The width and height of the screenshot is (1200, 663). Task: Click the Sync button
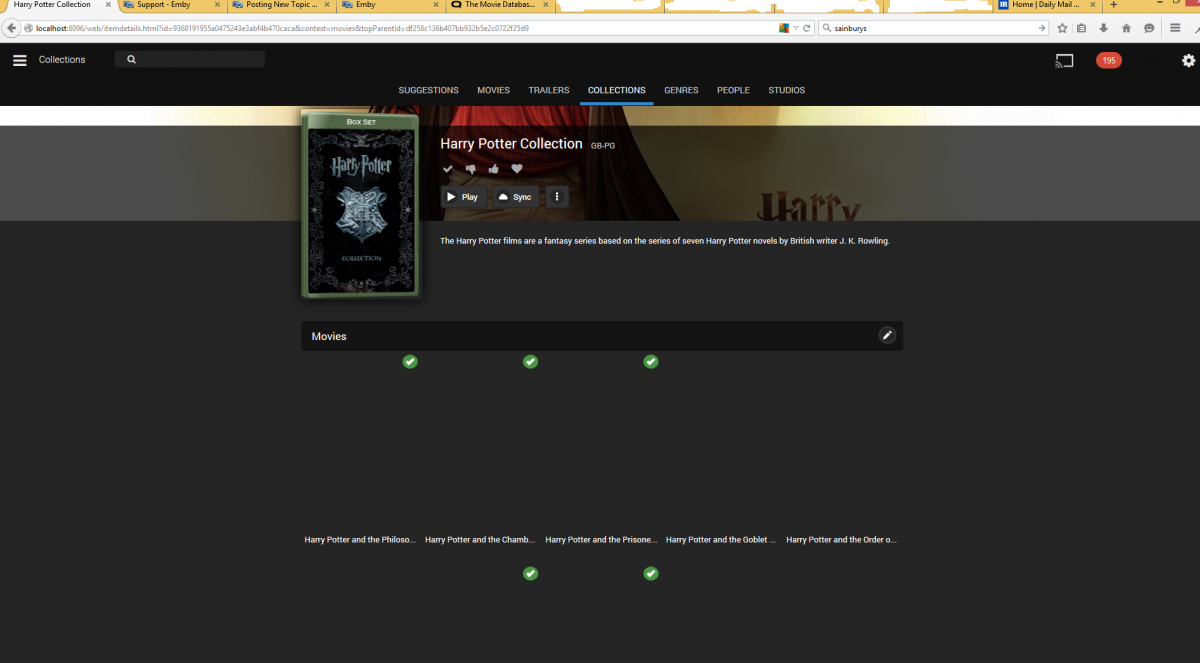tap(516, 197)
